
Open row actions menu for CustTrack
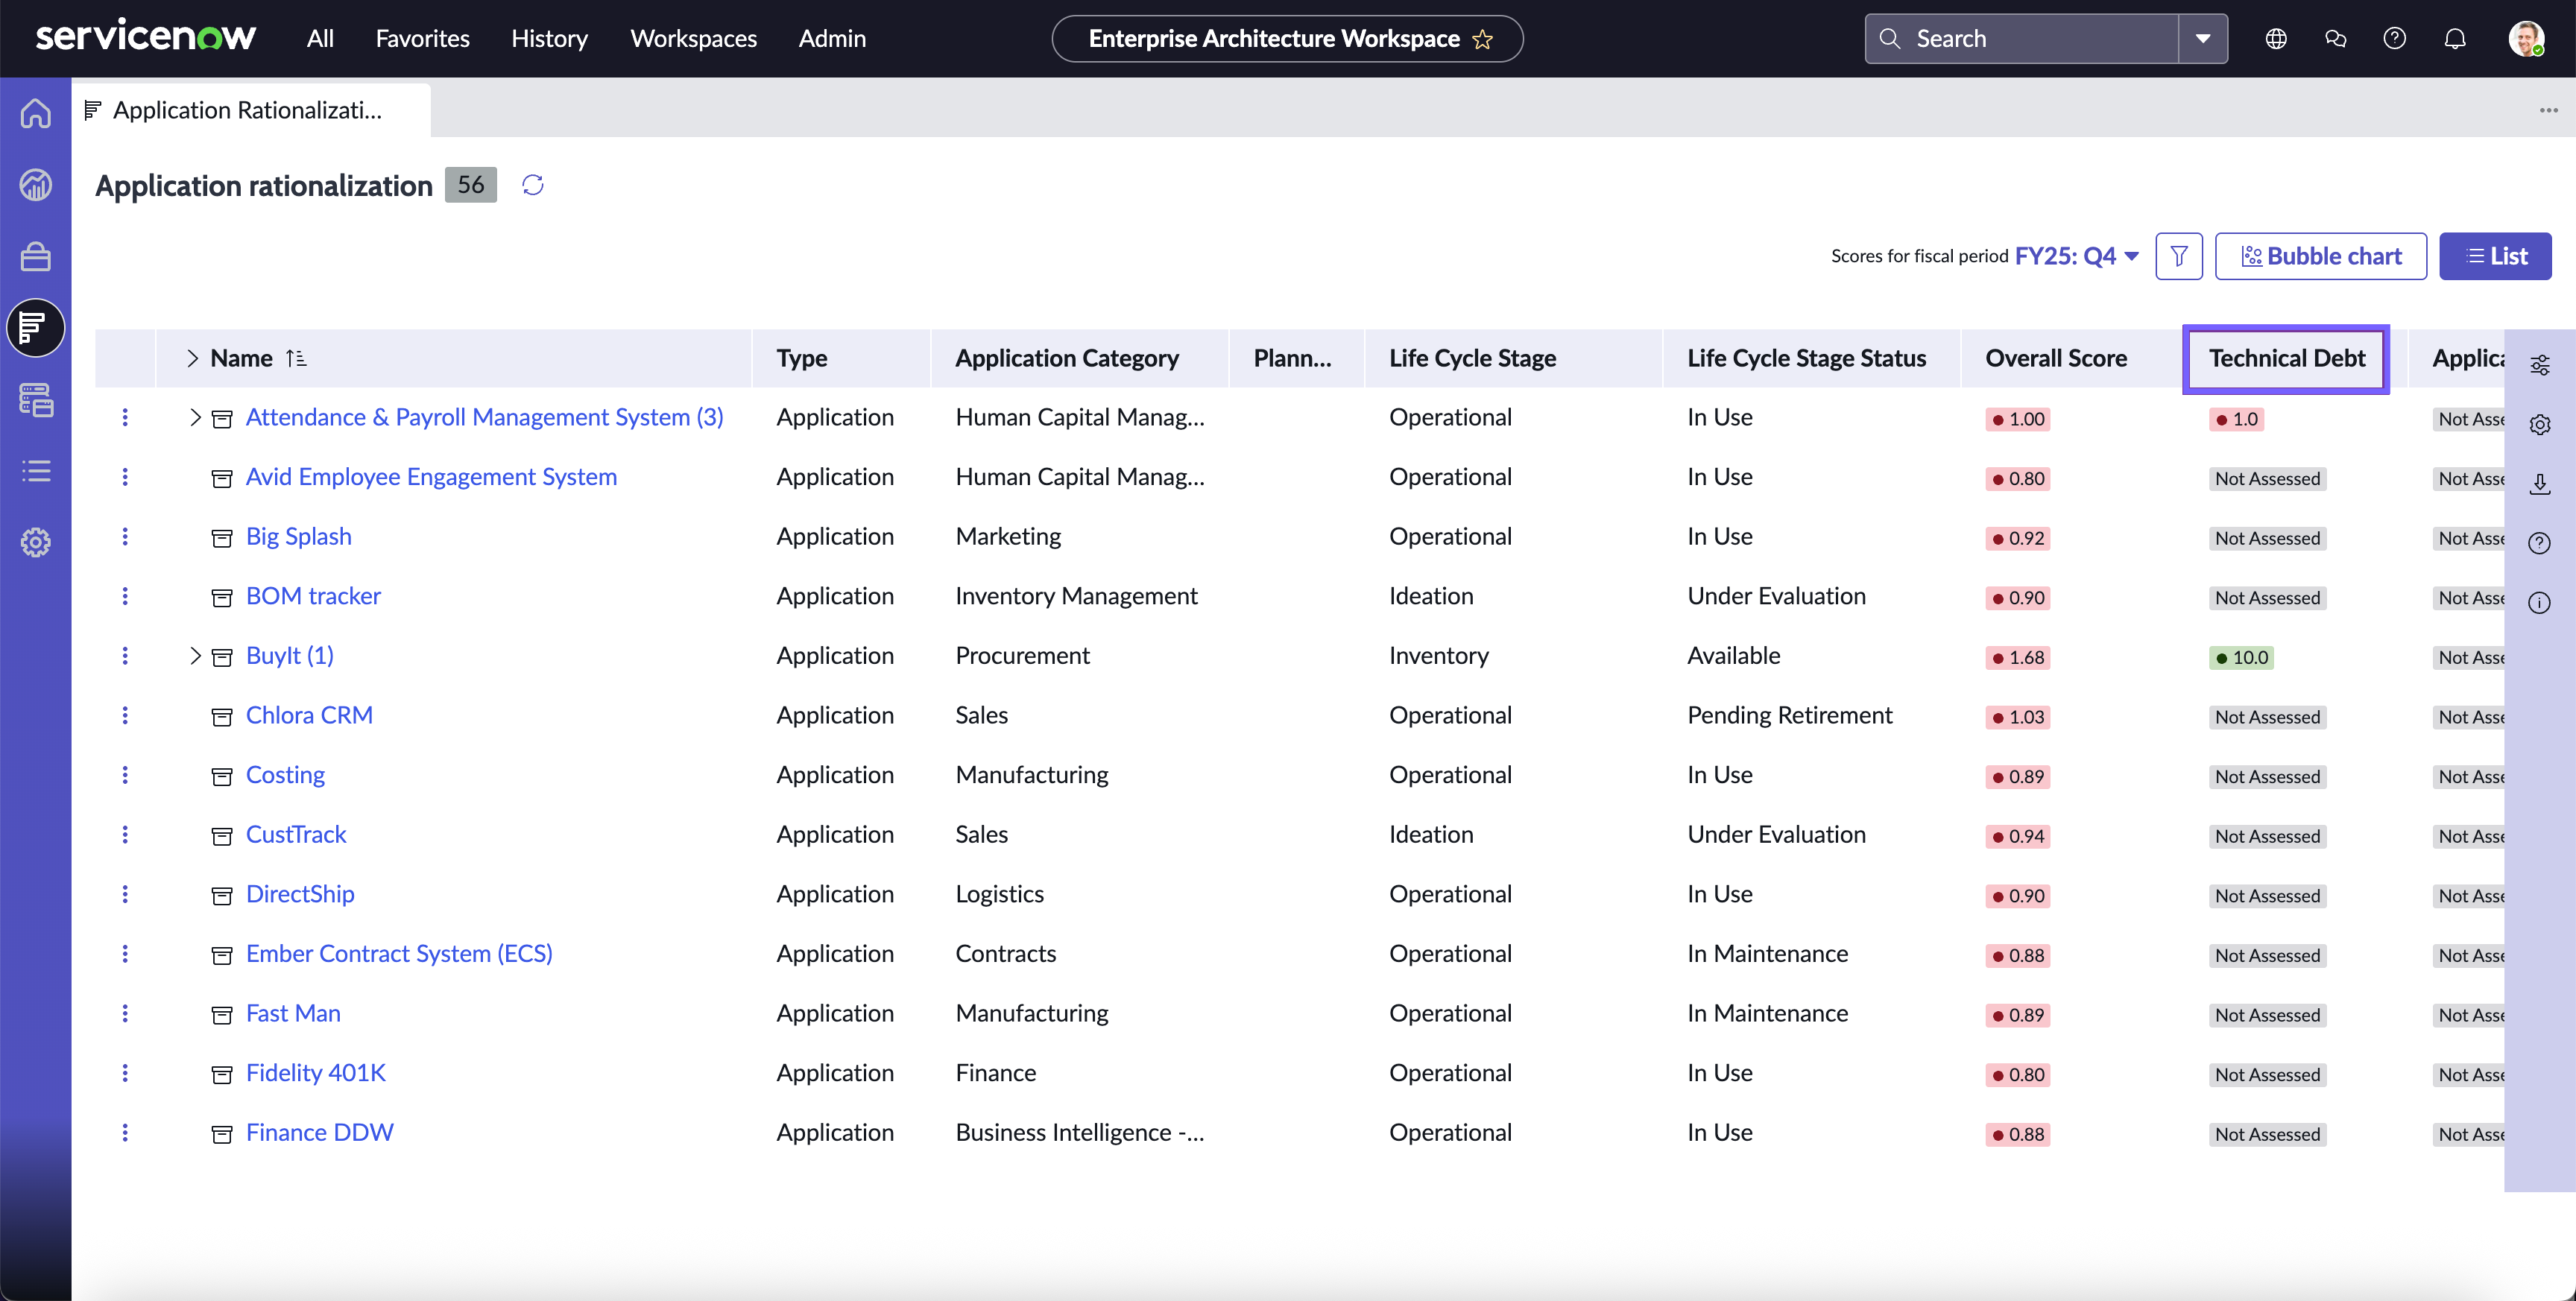pos(125,835)
